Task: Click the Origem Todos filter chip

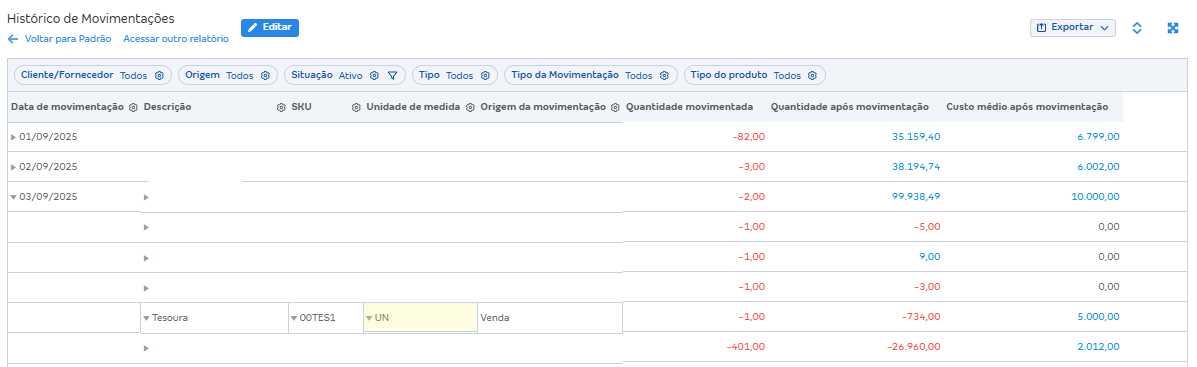Action: coord(227,76)
